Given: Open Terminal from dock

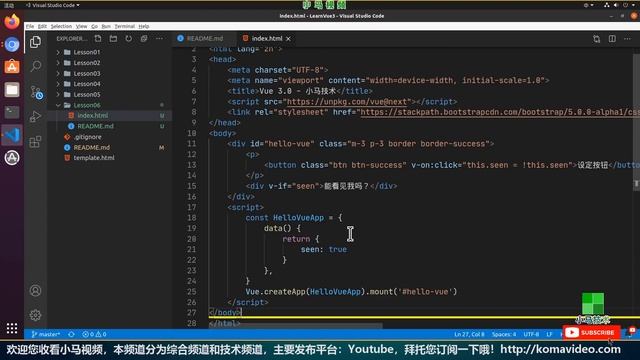Looking at the screenshot, I should (x=12, y=112).
